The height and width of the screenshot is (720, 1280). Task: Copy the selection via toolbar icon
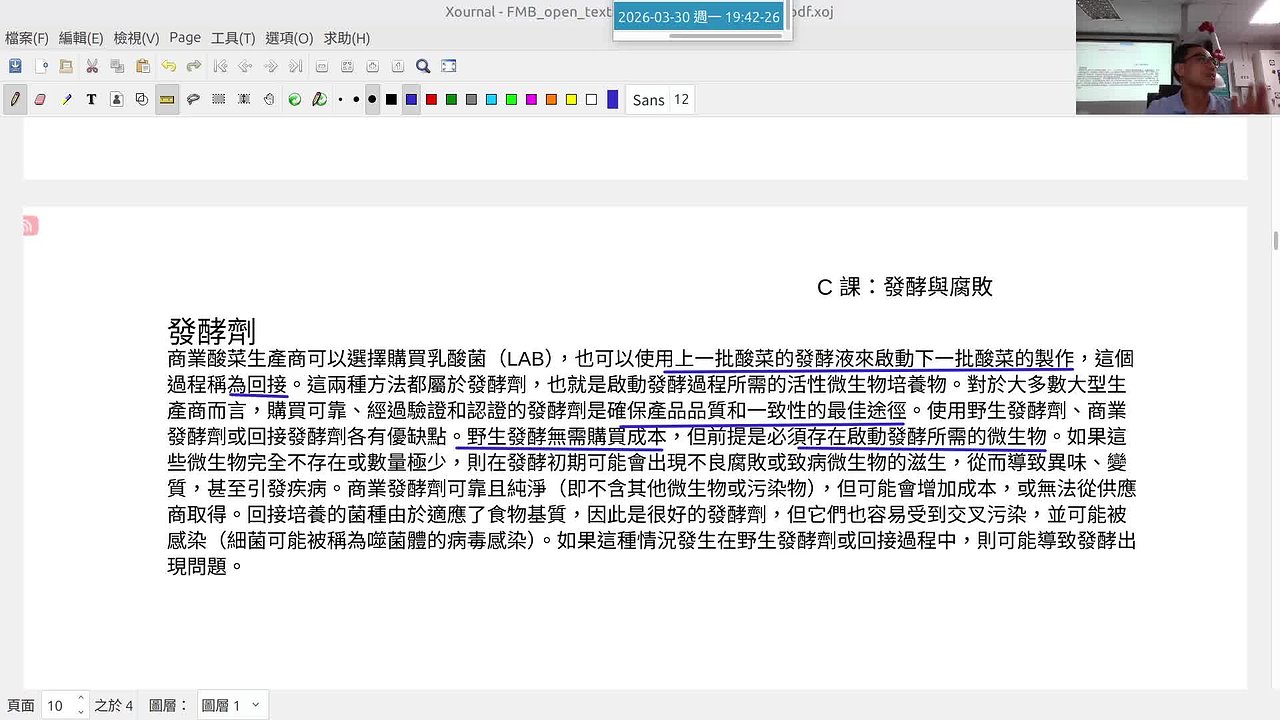[x=117, y=66]
